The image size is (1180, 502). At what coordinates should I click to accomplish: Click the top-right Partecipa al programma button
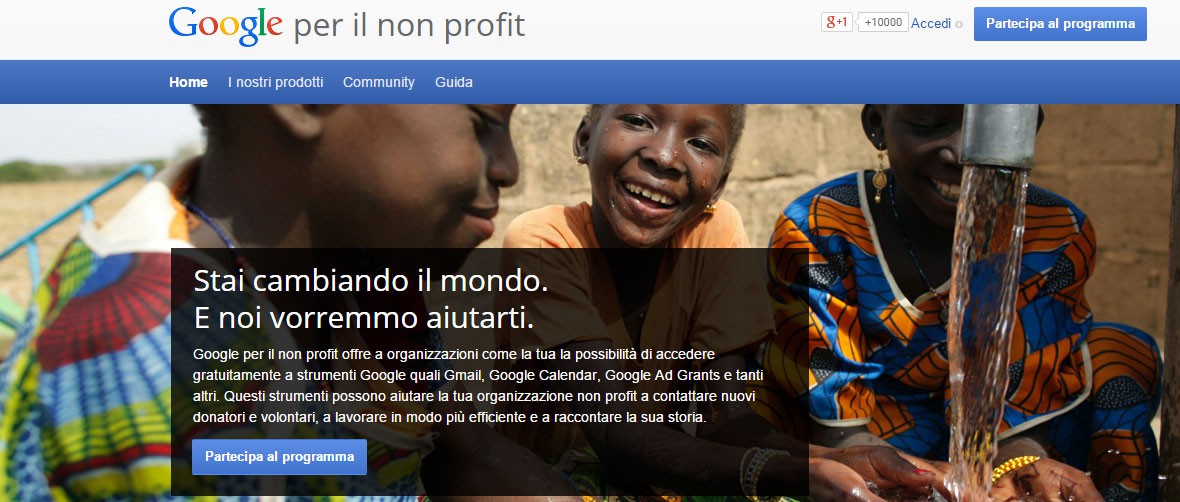pos(1060,24)
